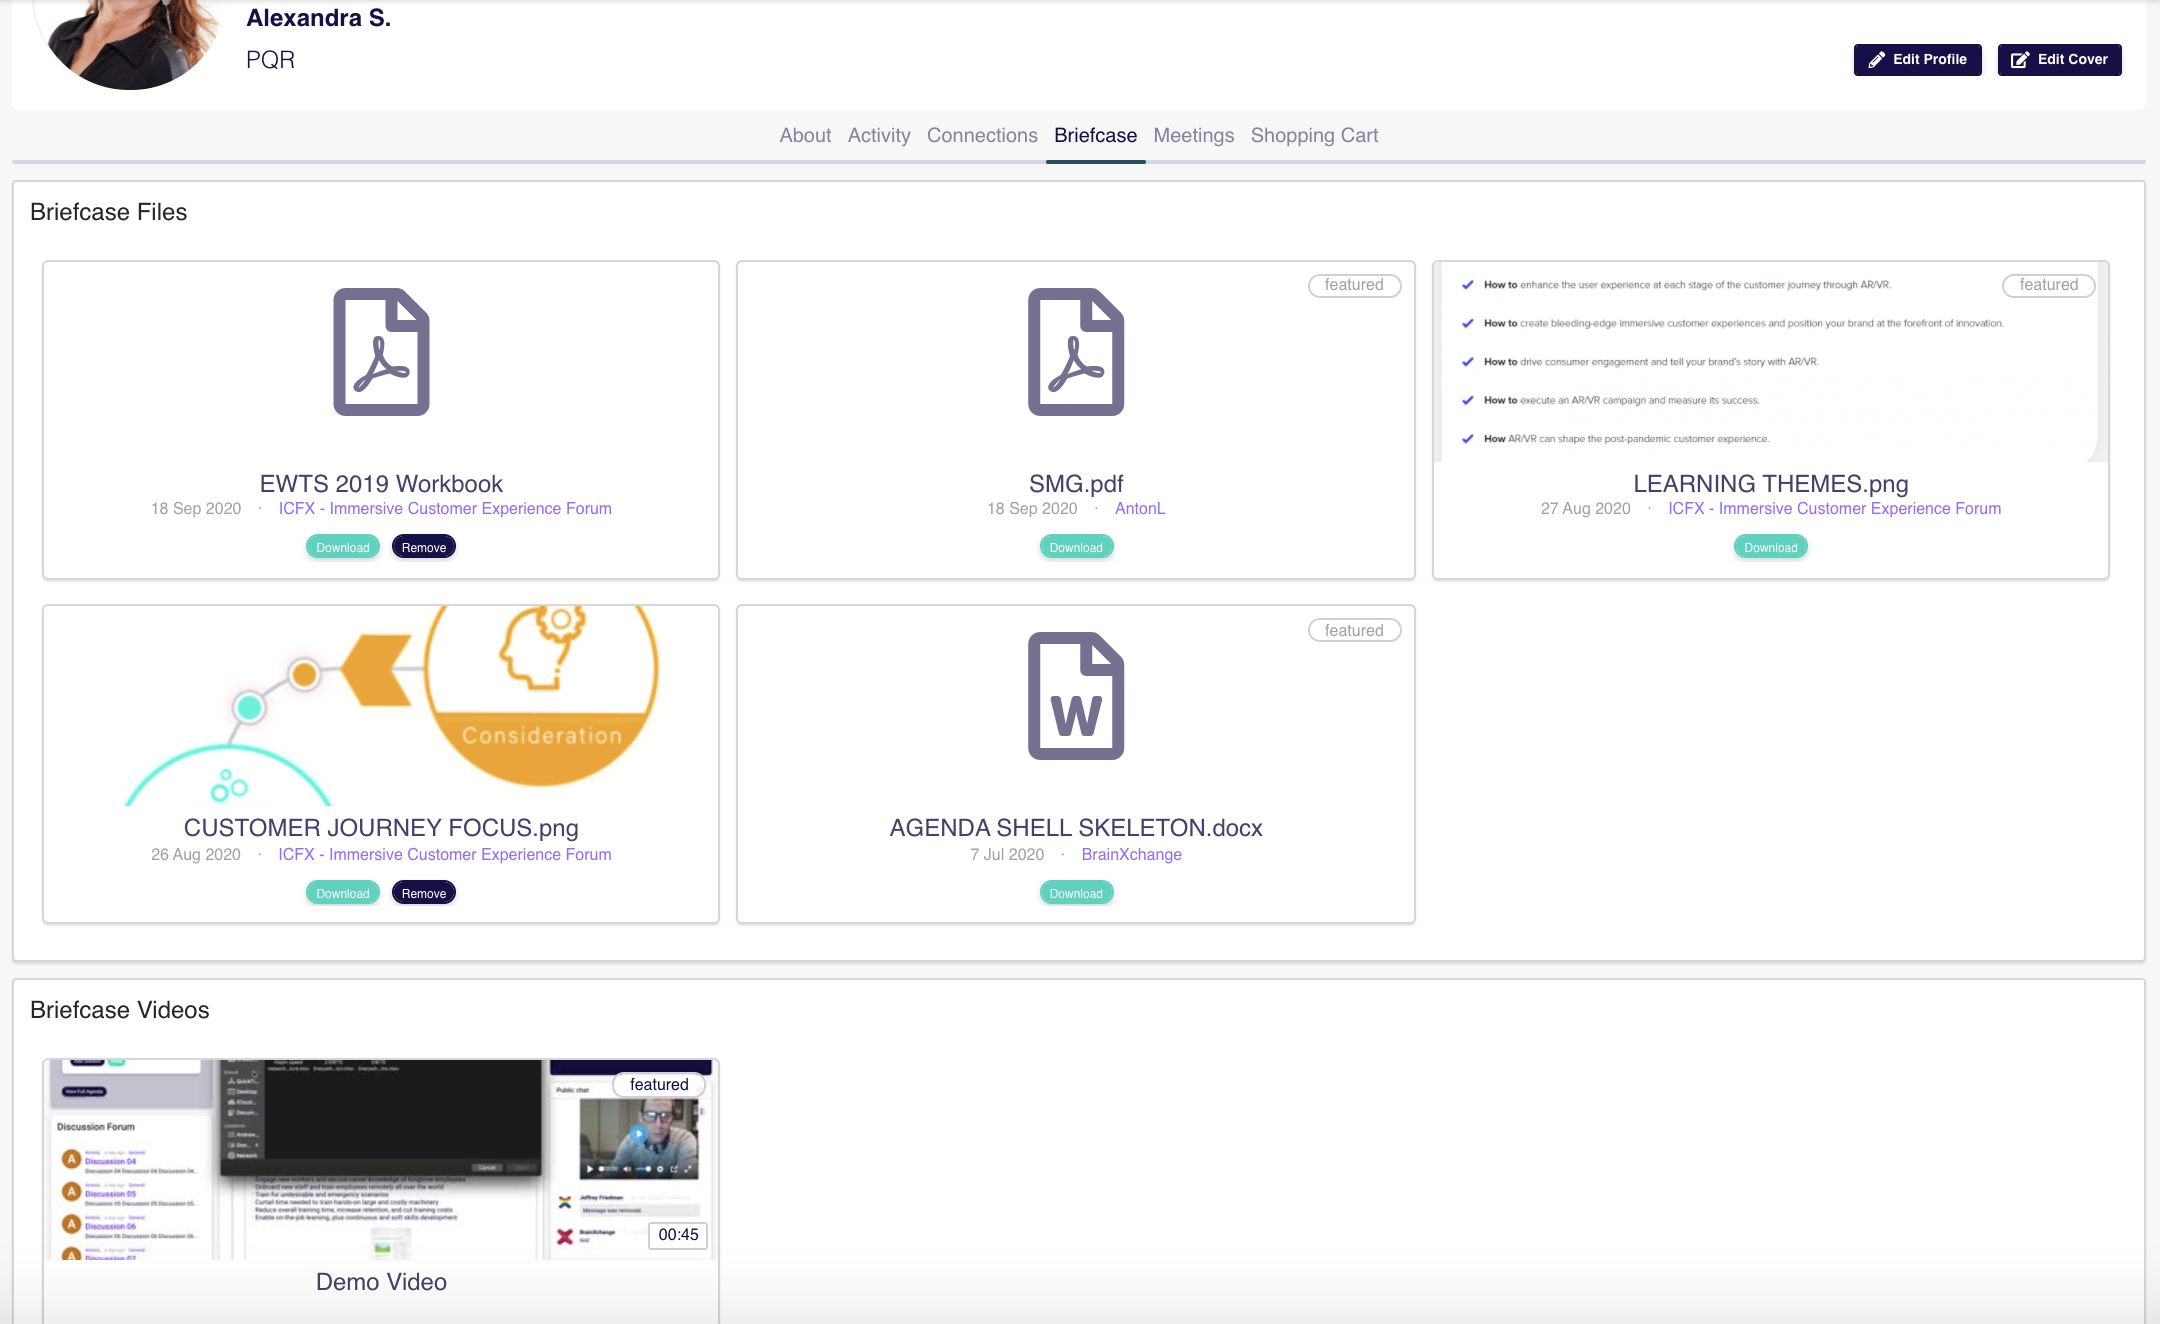Open the LEARNING THEMES.png preview image
2160x1324 pixels.
tap(1770, 362)
